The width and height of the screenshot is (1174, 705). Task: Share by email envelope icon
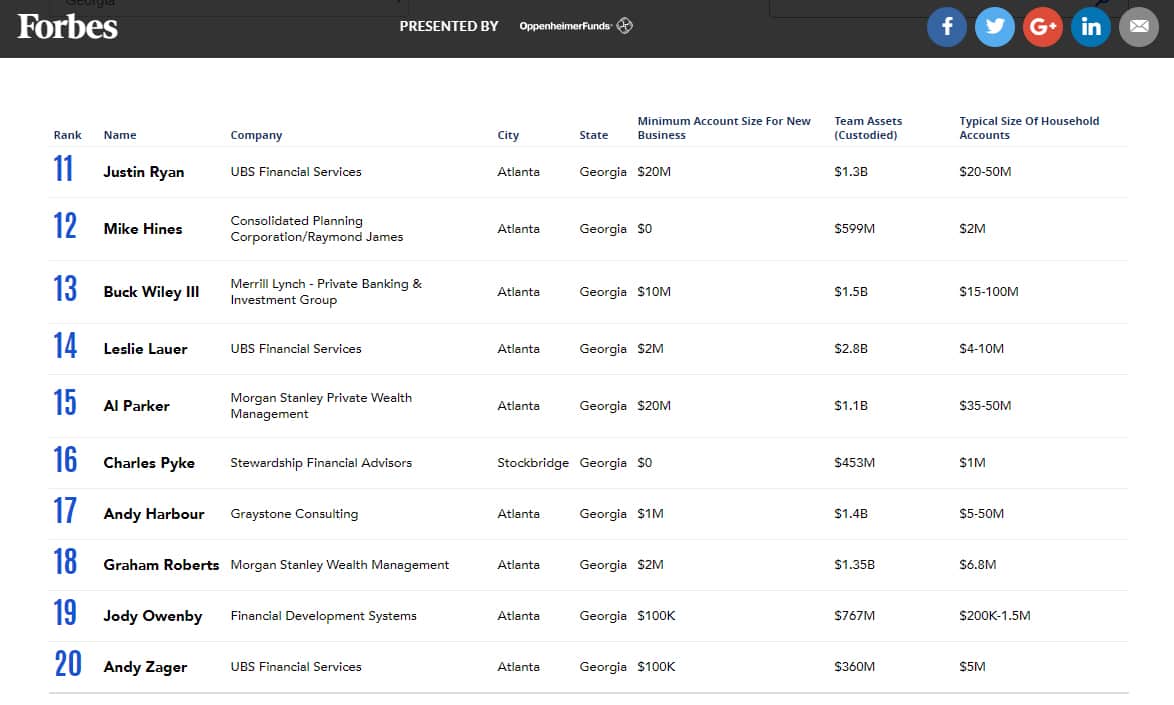tap(1139, 27)
